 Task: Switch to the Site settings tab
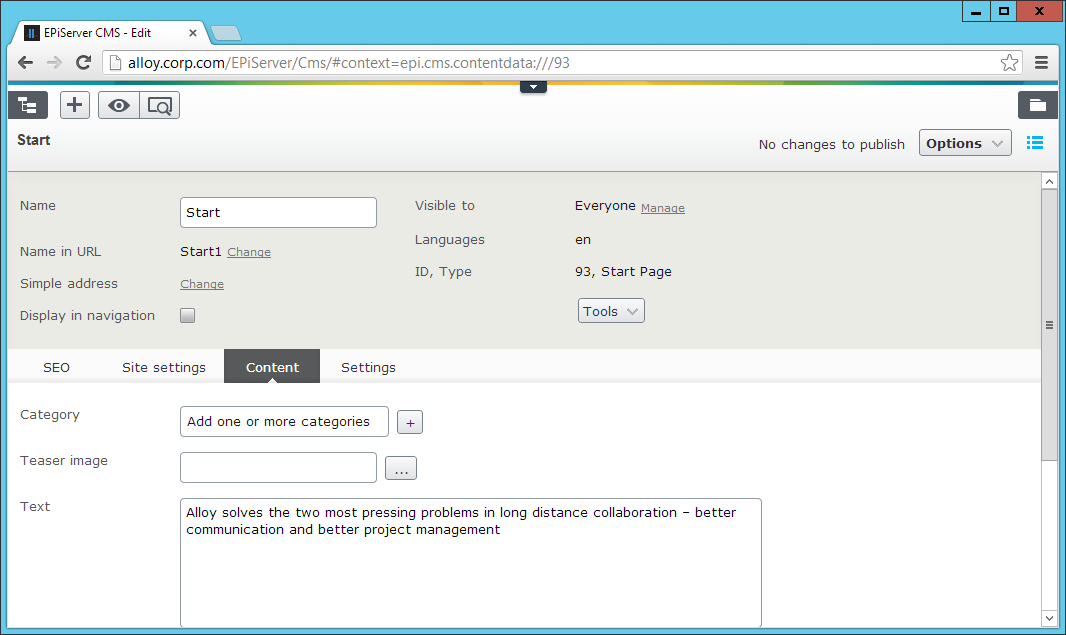(164, 367)
